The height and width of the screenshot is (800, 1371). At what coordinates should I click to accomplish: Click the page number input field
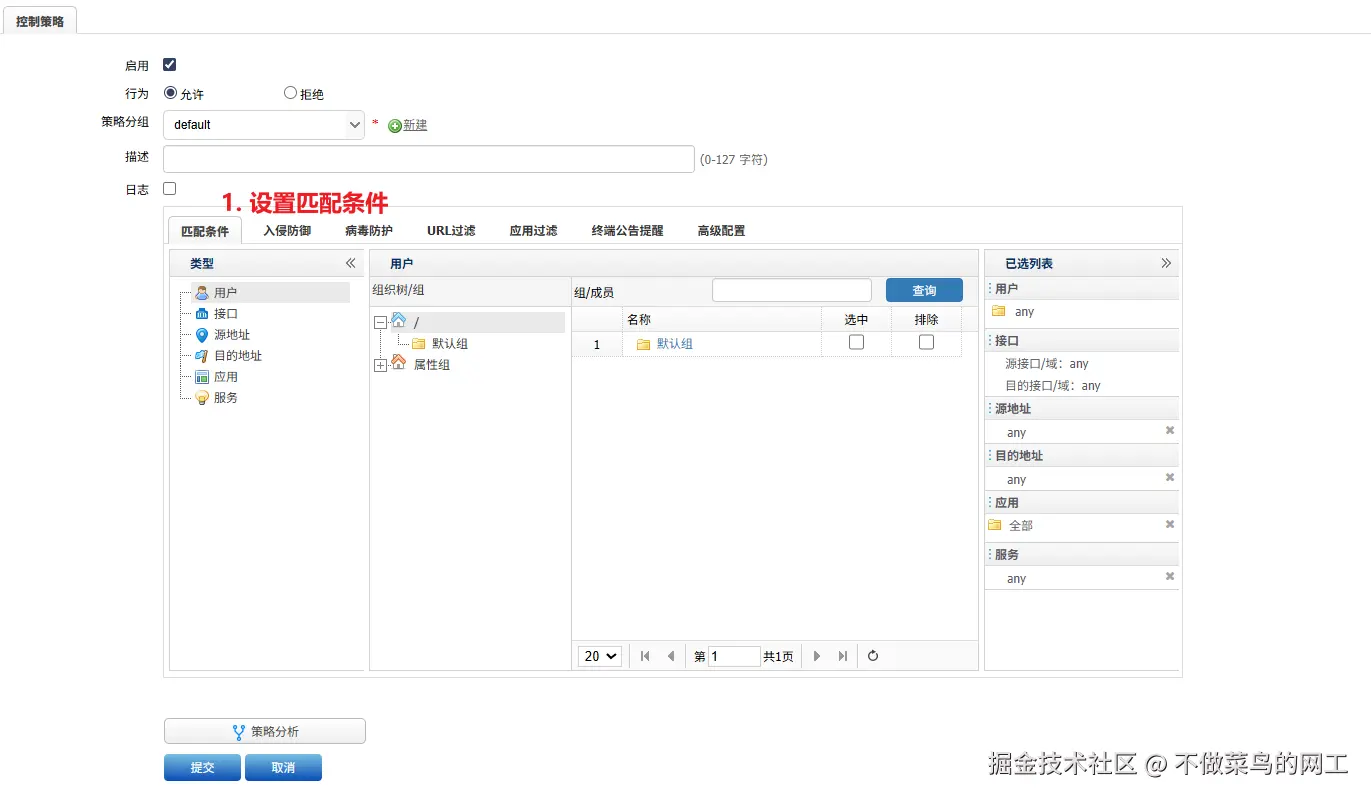[734, 656]
